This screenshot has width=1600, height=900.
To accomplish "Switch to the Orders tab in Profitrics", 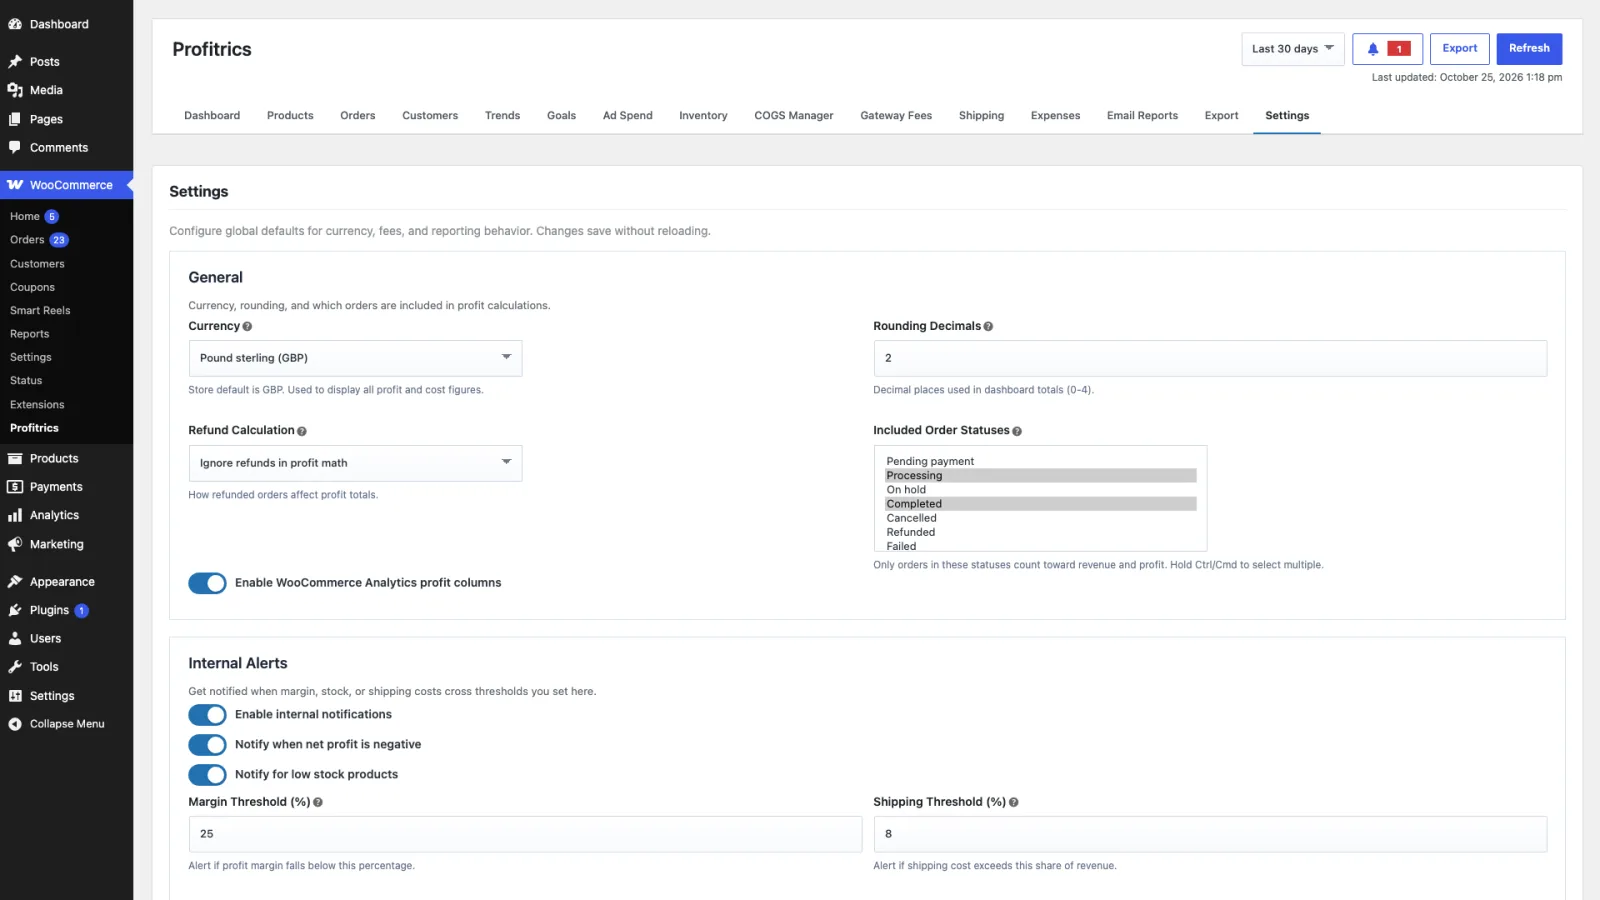I will (358, 116).
